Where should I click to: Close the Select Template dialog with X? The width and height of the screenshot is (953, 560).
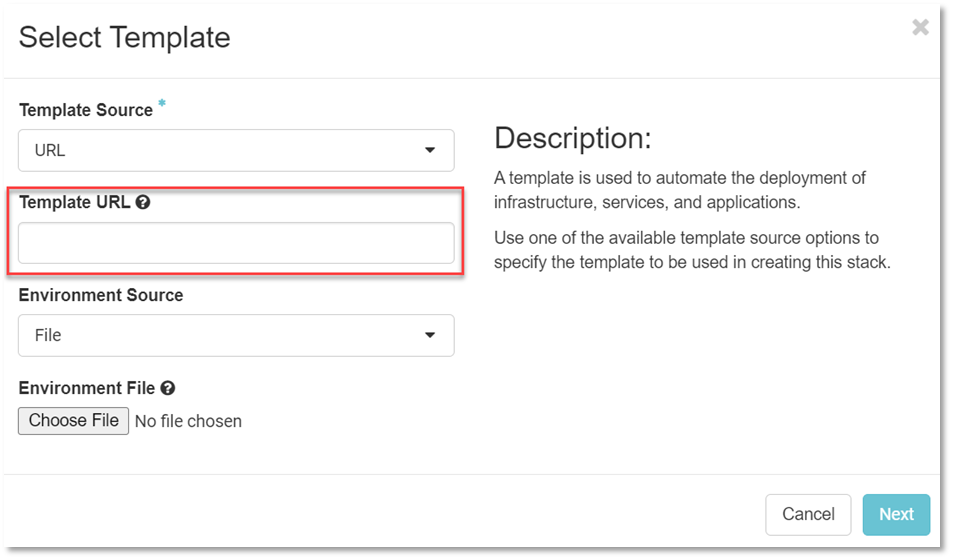[x=920, y=28]
